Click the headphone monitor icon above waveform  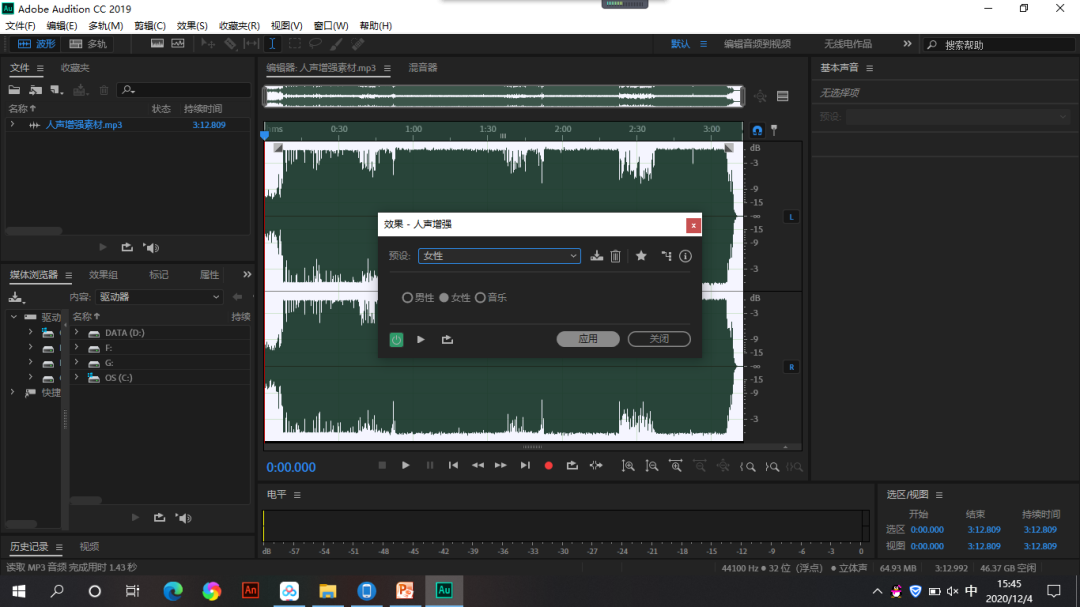pyautogui.click(x=758, y=130)
